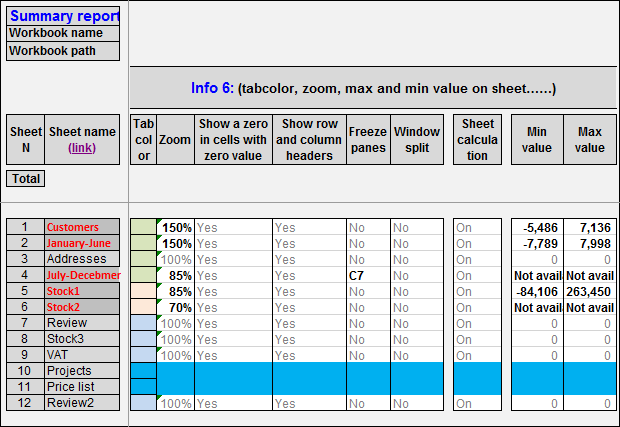Select 70% zoom cell for Stock2
The image size is (620, 427).
[x=176, y=307]
